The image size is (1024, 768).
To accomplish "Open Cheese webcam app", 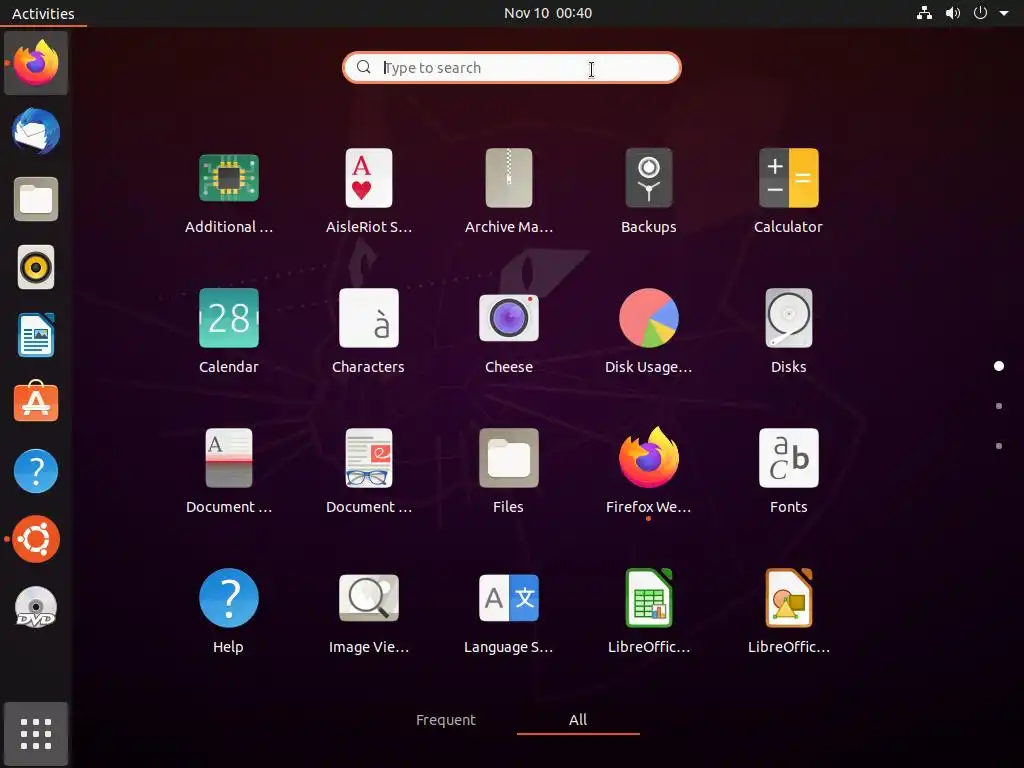I will [509, 318].
